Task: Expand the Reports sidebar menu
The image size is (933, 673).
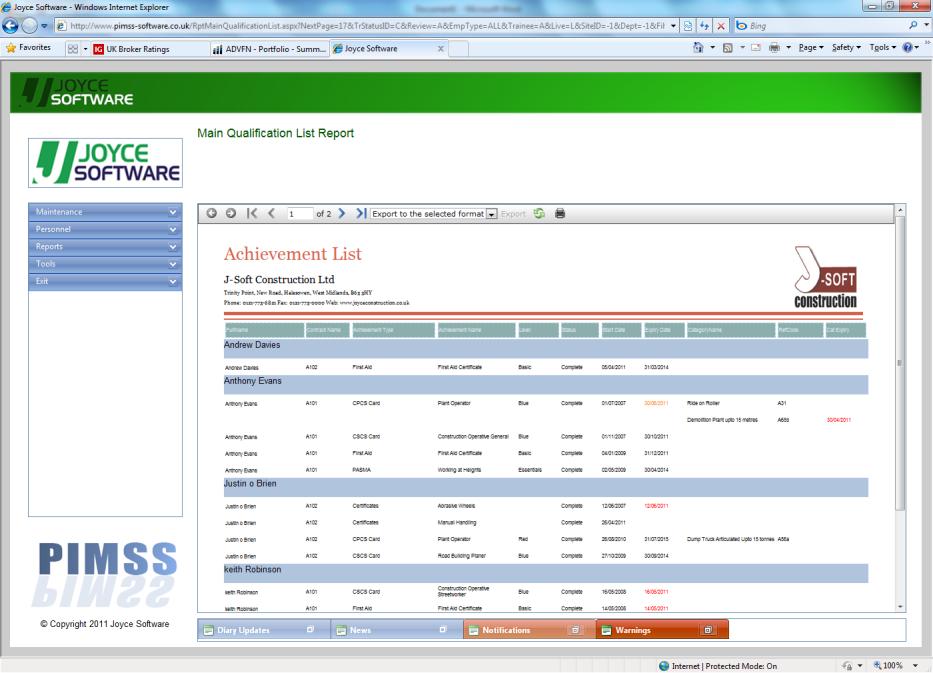Action: [x=105, y=246]
